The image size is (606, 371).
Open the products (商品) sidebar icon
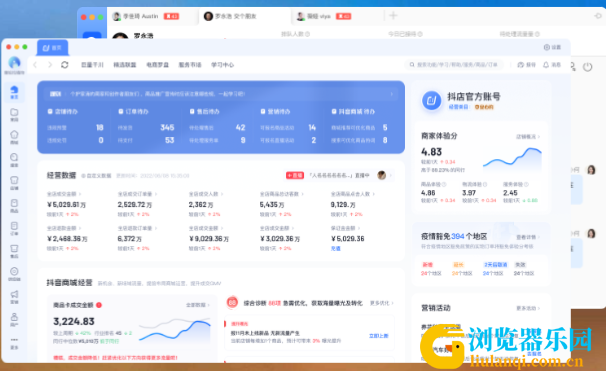coord(14,206)
